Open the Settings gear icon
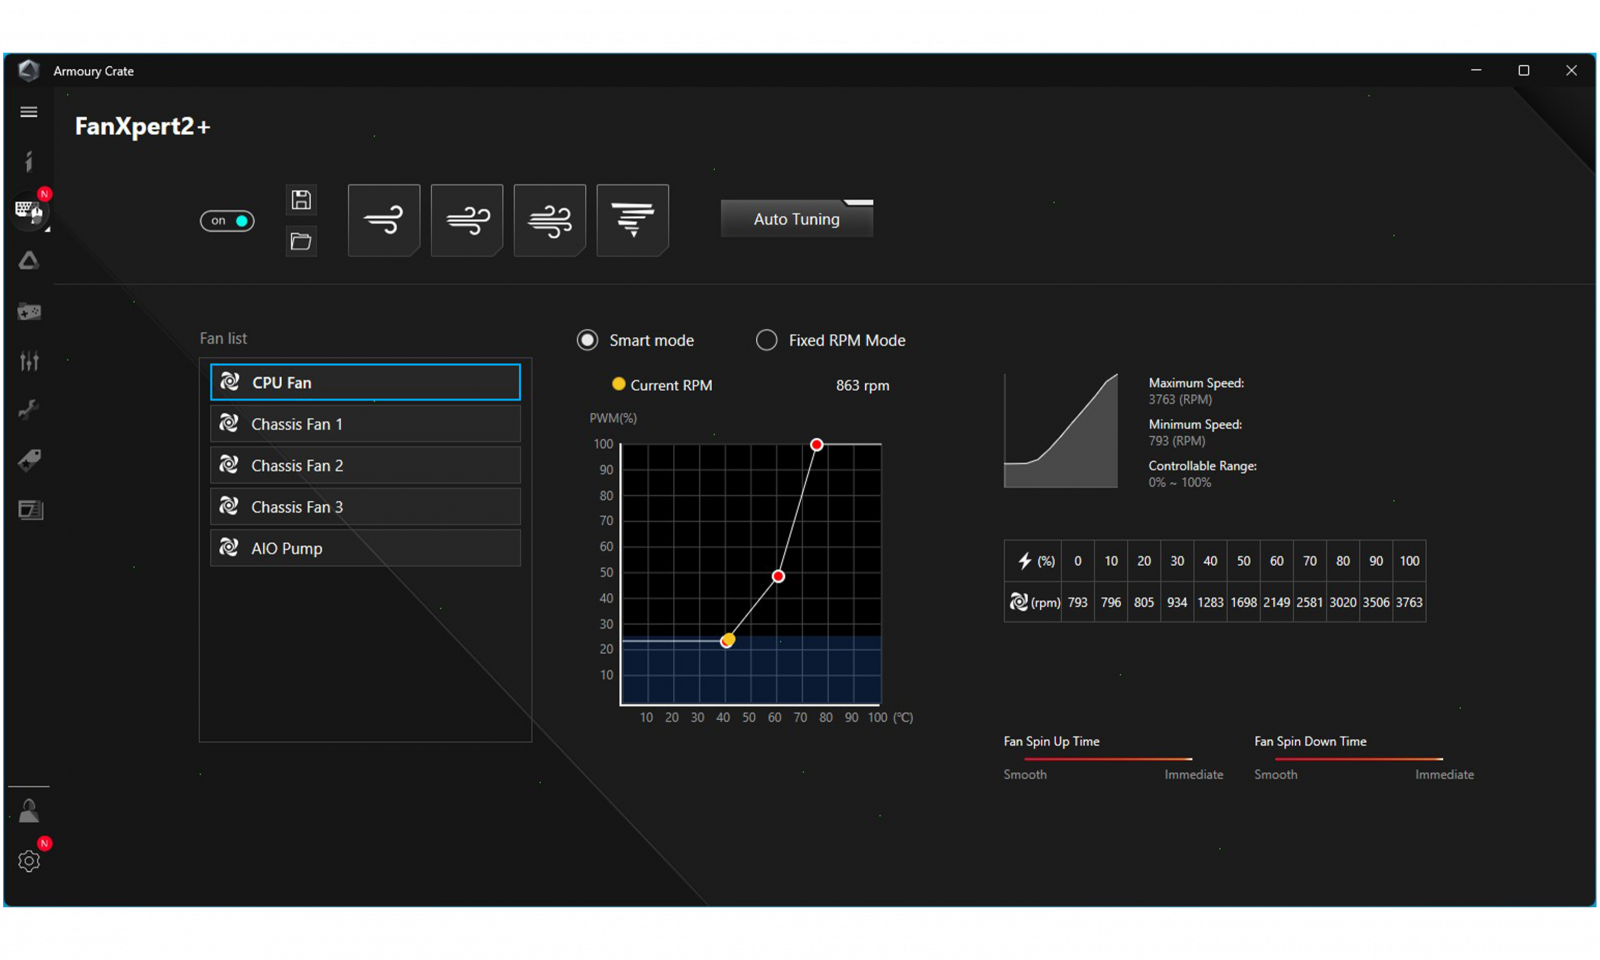This screenshot has width=1600, height=960. 29,861
